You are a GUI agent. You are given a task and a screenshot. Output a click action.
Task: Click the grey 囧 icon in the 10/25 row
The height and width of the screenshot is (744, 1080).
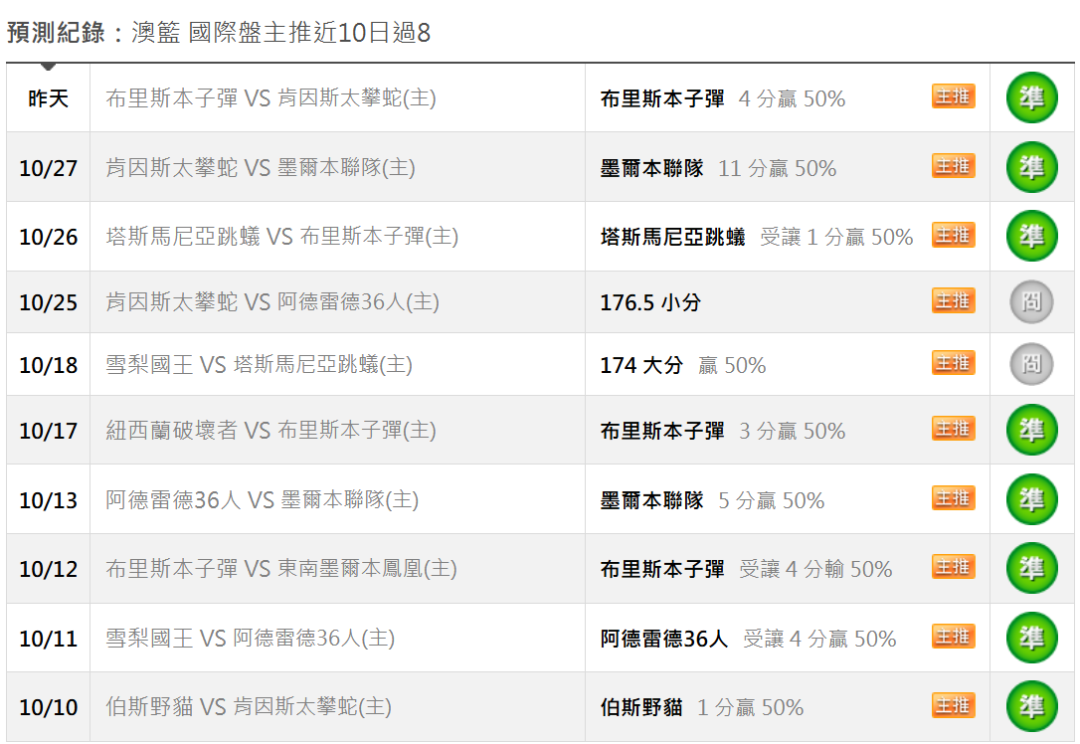coord(1031,302)
